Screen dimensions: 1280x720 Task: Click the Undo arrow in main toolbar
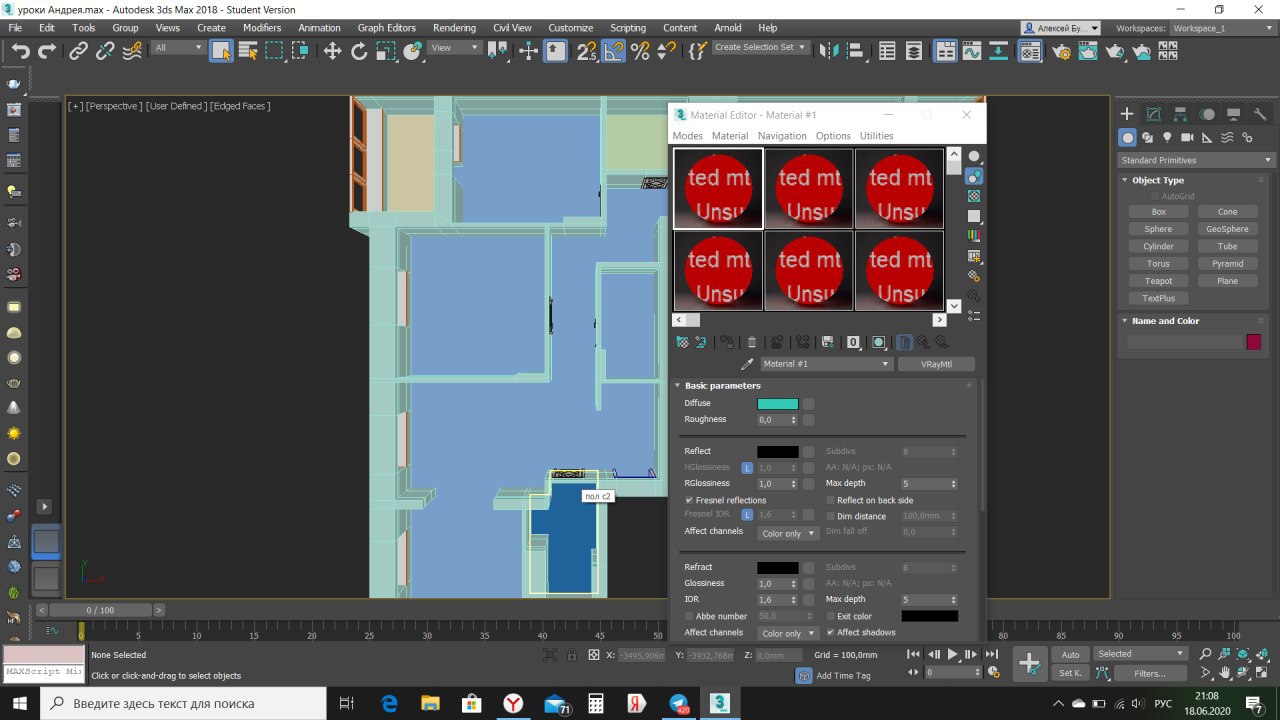(20, 51)
